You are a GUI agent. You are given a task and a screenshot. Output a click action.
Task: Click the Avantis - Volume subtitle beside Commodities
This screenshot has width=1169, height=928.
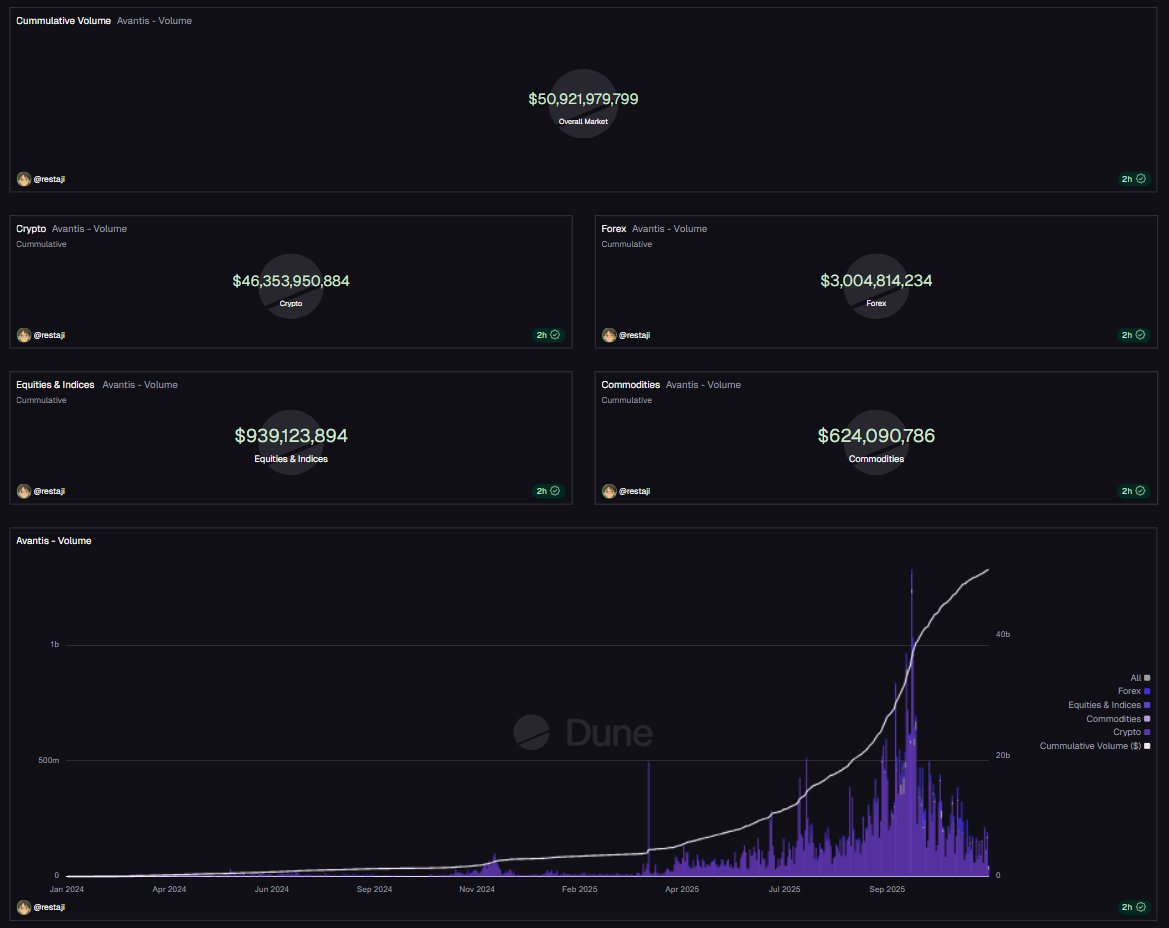(703, 385)
